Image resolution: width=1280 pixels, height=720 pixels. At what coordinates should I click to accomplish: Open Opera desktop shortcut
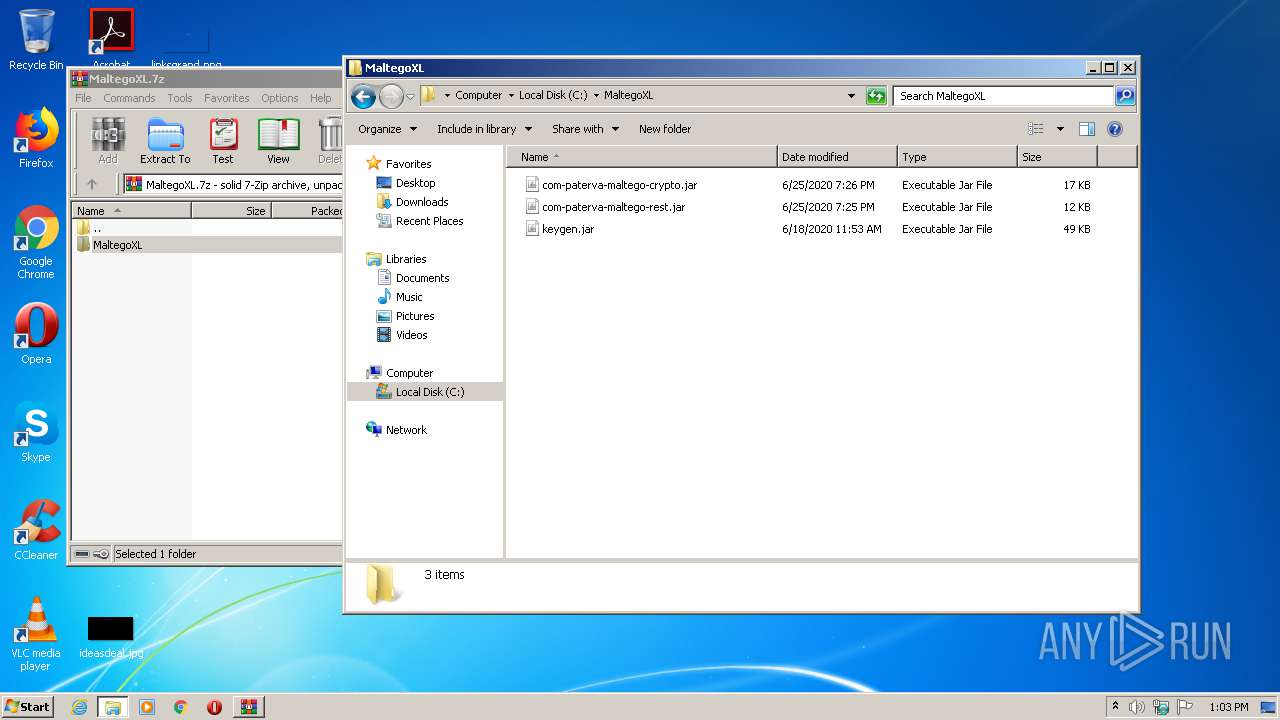pyautogui.click(x=36, y=334)
